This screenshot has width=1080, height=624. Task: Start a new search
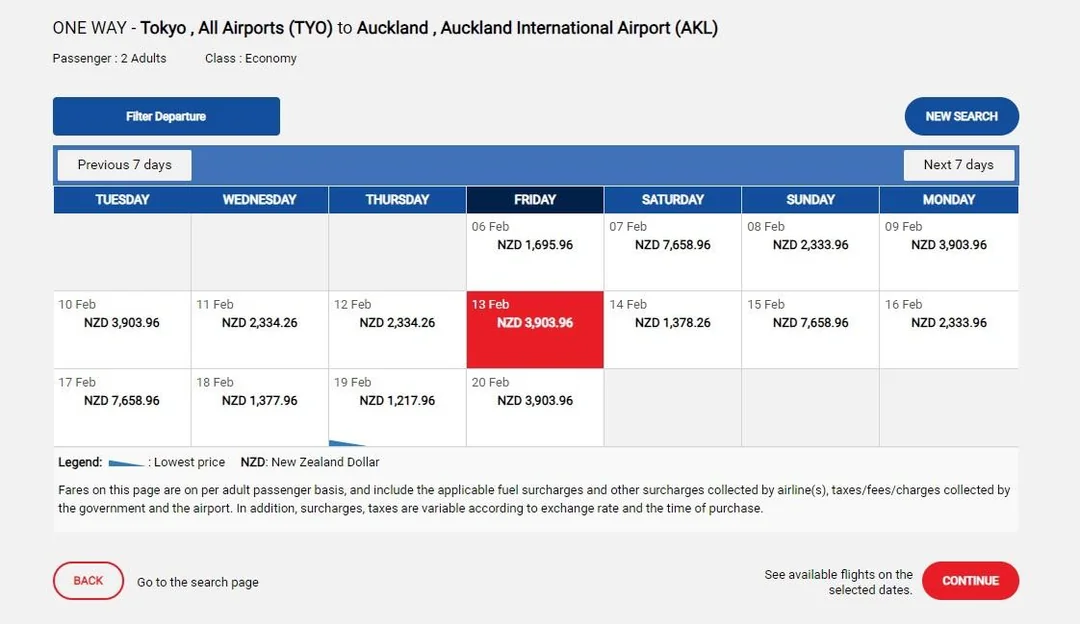(x=961, y=116)
